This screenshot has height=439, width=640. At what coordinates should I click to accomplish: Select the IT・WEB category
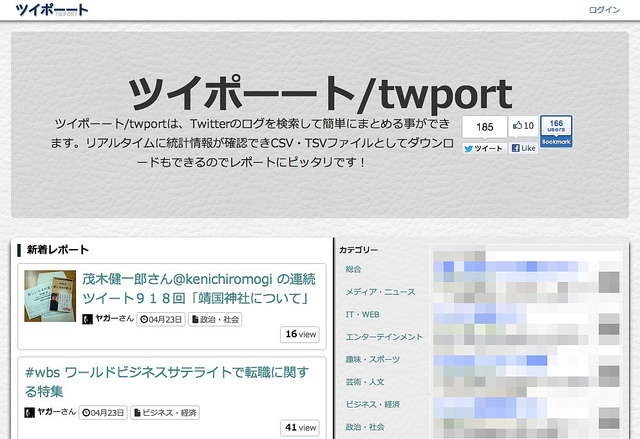362,314
